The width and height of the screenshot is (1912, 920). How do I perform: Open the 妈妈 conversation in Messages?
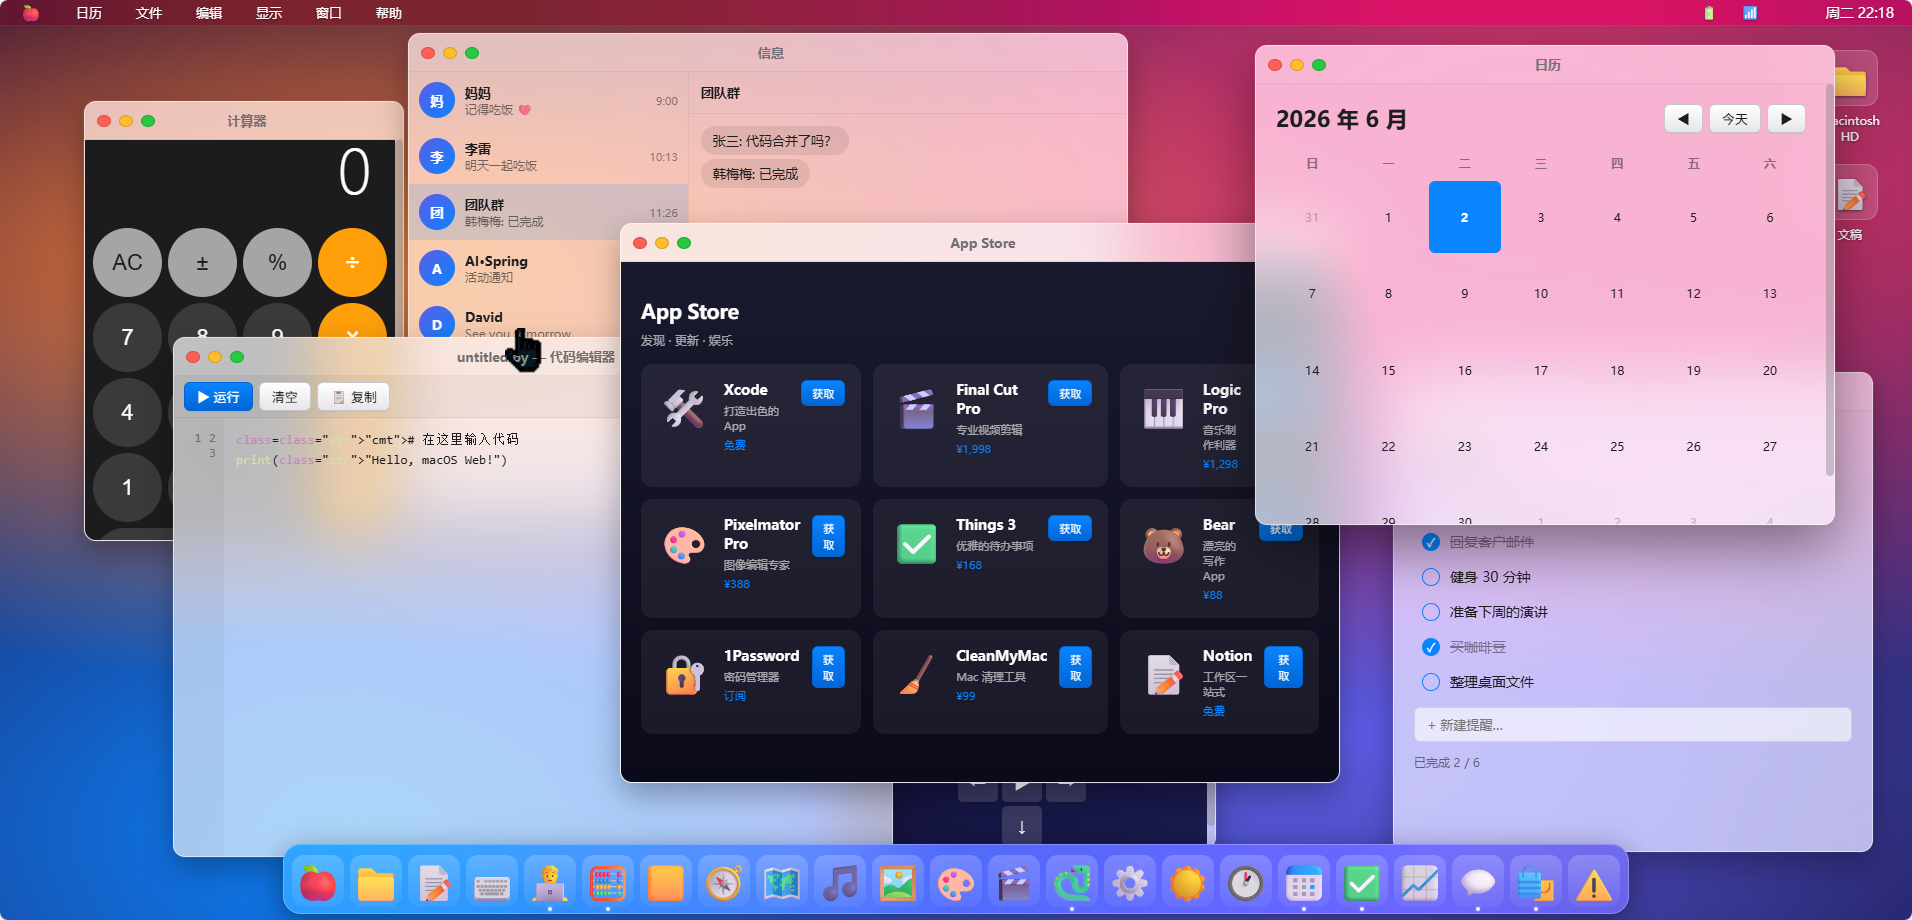pyautogui.click(x=548, y=101)
